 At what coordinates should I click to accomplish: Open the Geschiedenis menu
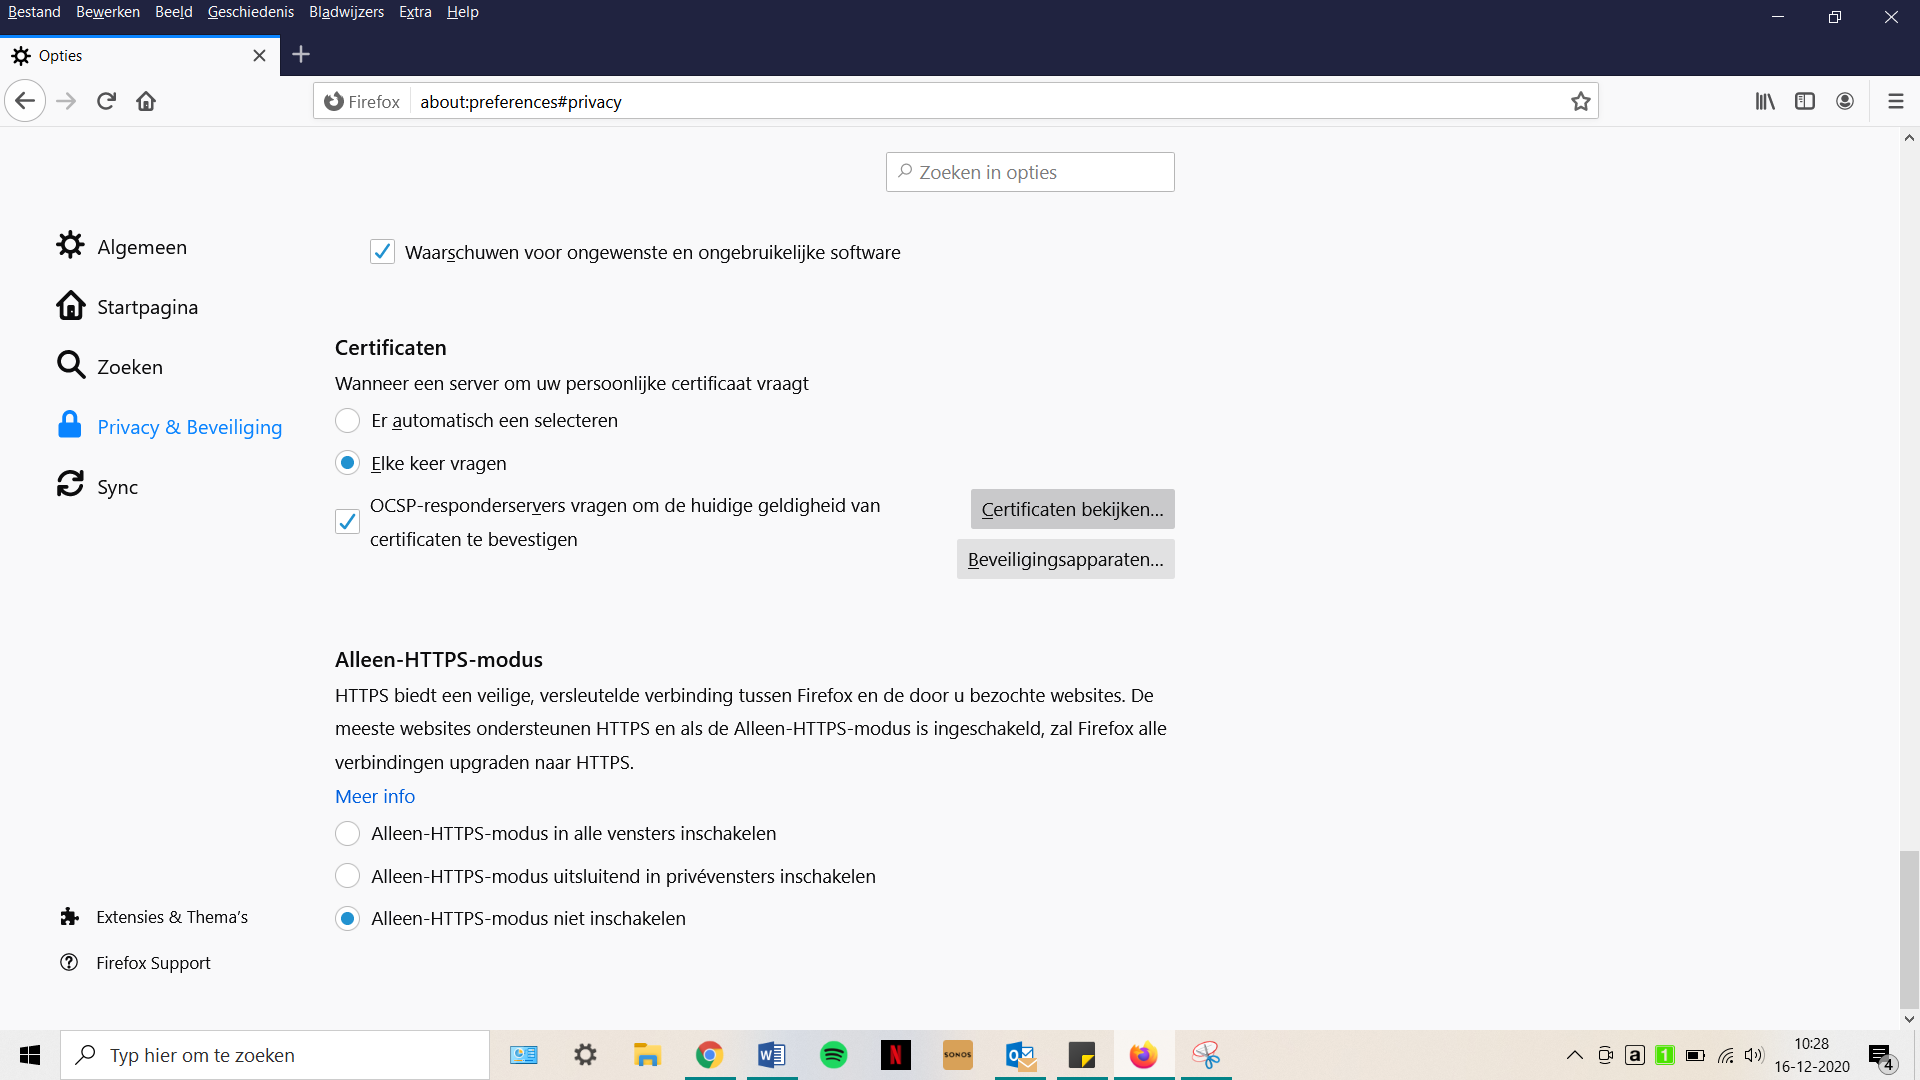(x=250, y=12)
